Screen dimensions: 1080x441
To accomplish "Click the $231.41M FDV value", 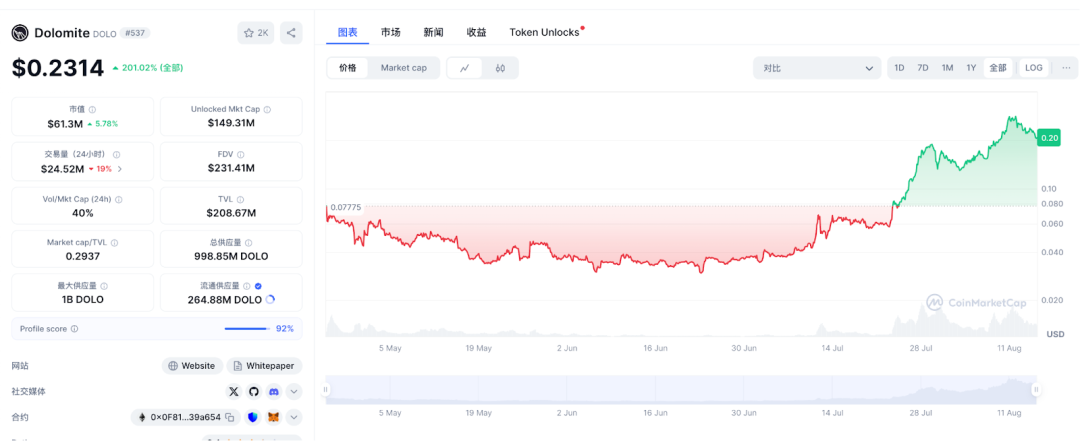I will point(231,168).
